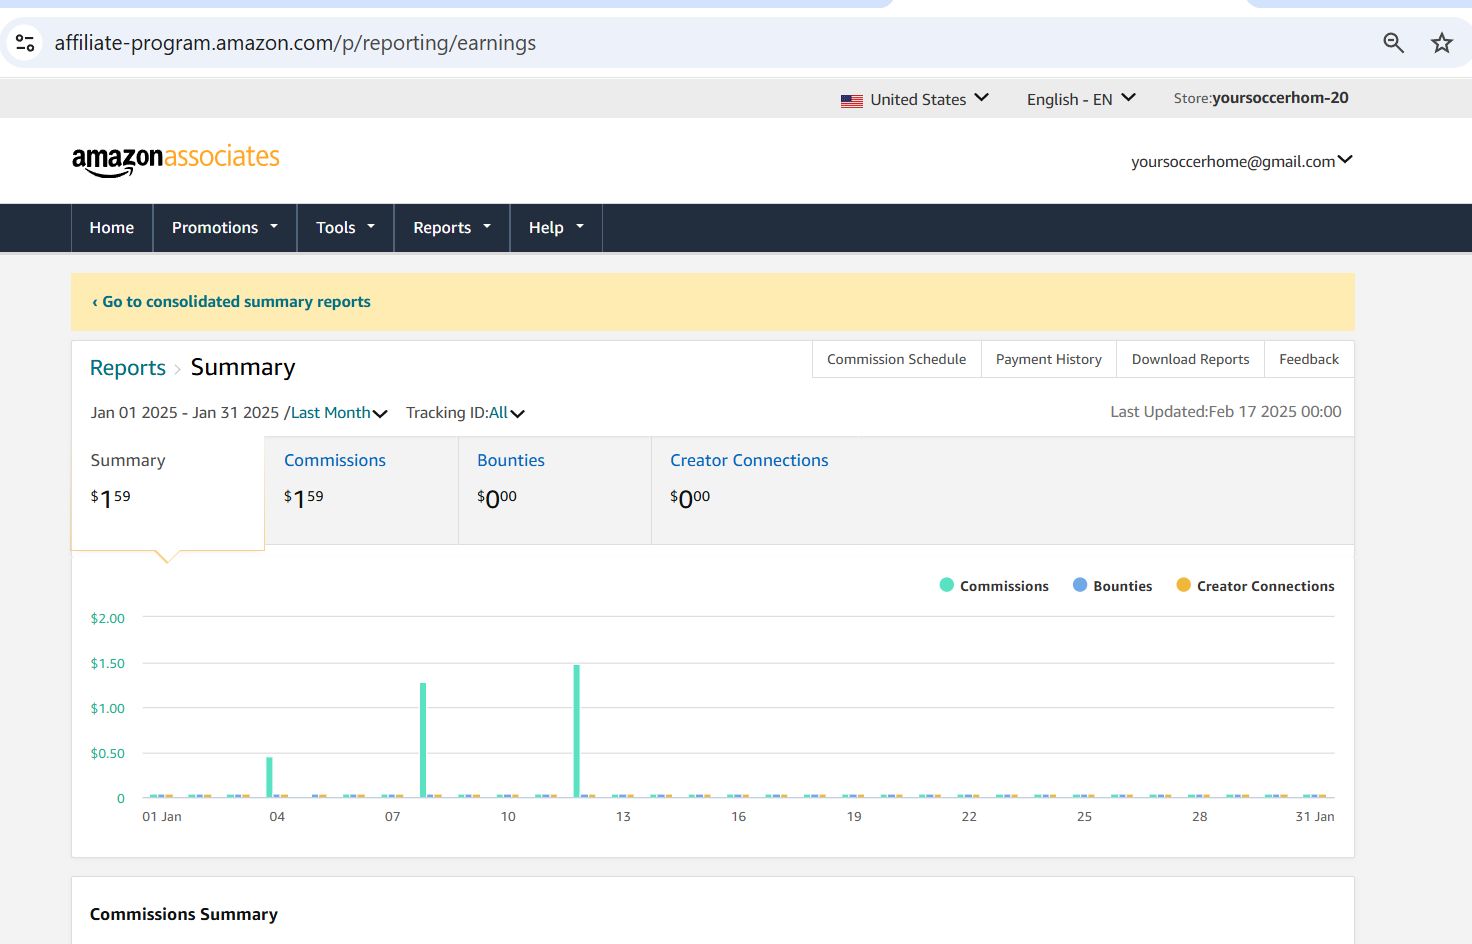The image size is (1472, 944).
Task: Open the Commission Schedule button
Action: 897,359
